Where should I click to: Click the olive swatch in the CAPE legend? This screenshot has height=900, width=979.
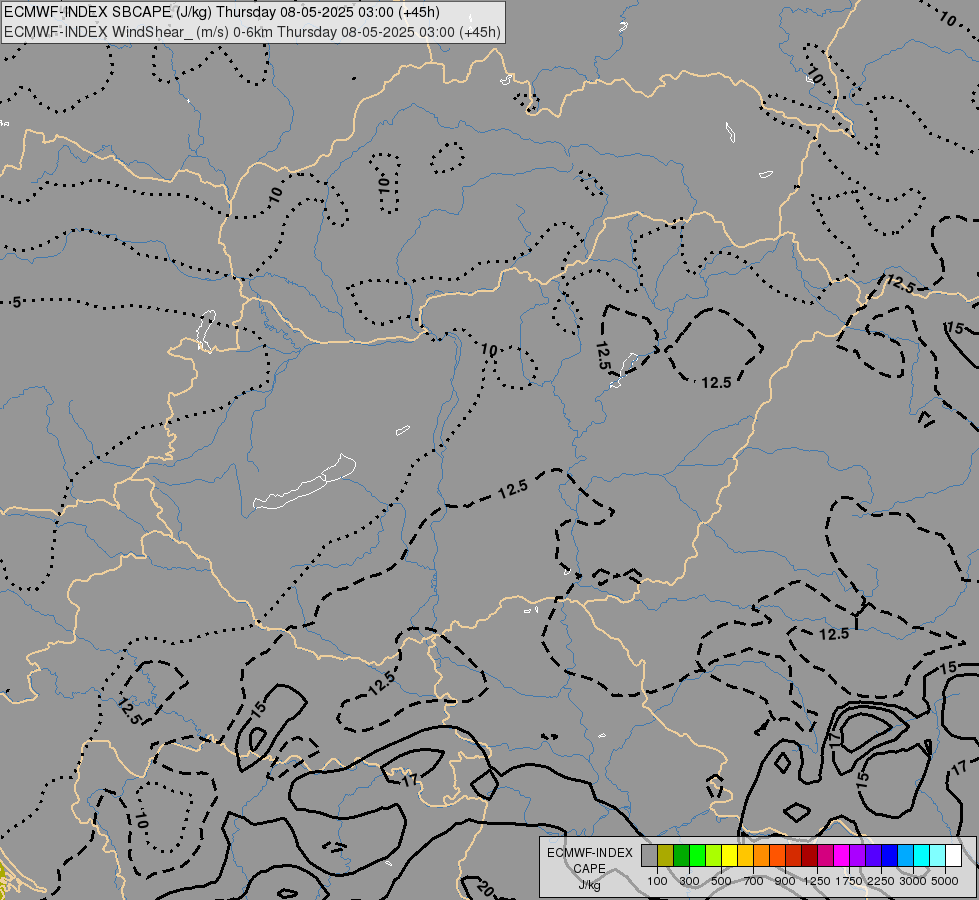pyautogui.click(x=666, y=856)
